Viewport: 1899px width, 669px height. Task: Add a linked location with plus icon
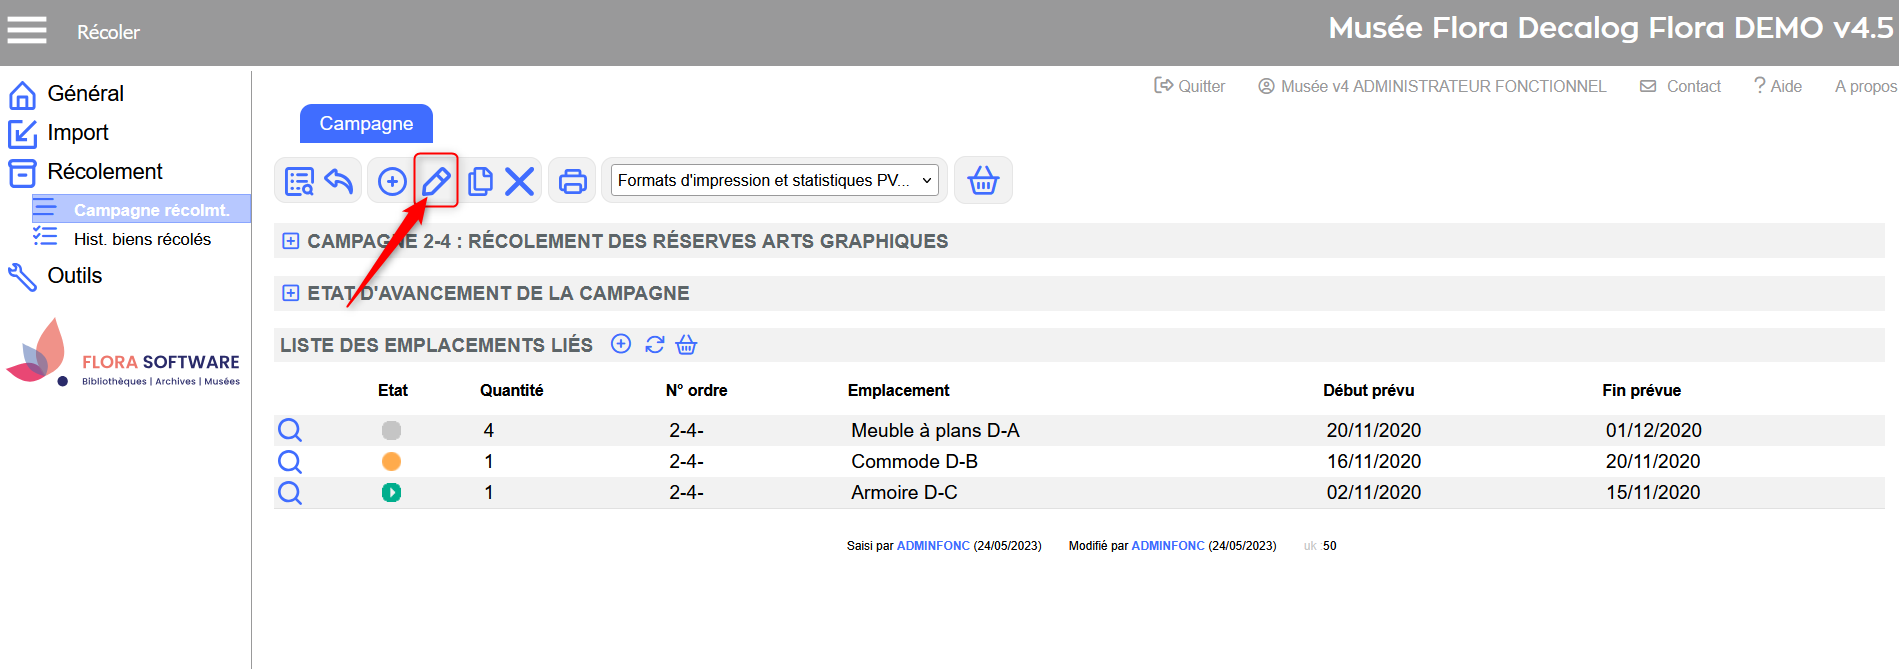pyautogui.click(x=621, y=344)
